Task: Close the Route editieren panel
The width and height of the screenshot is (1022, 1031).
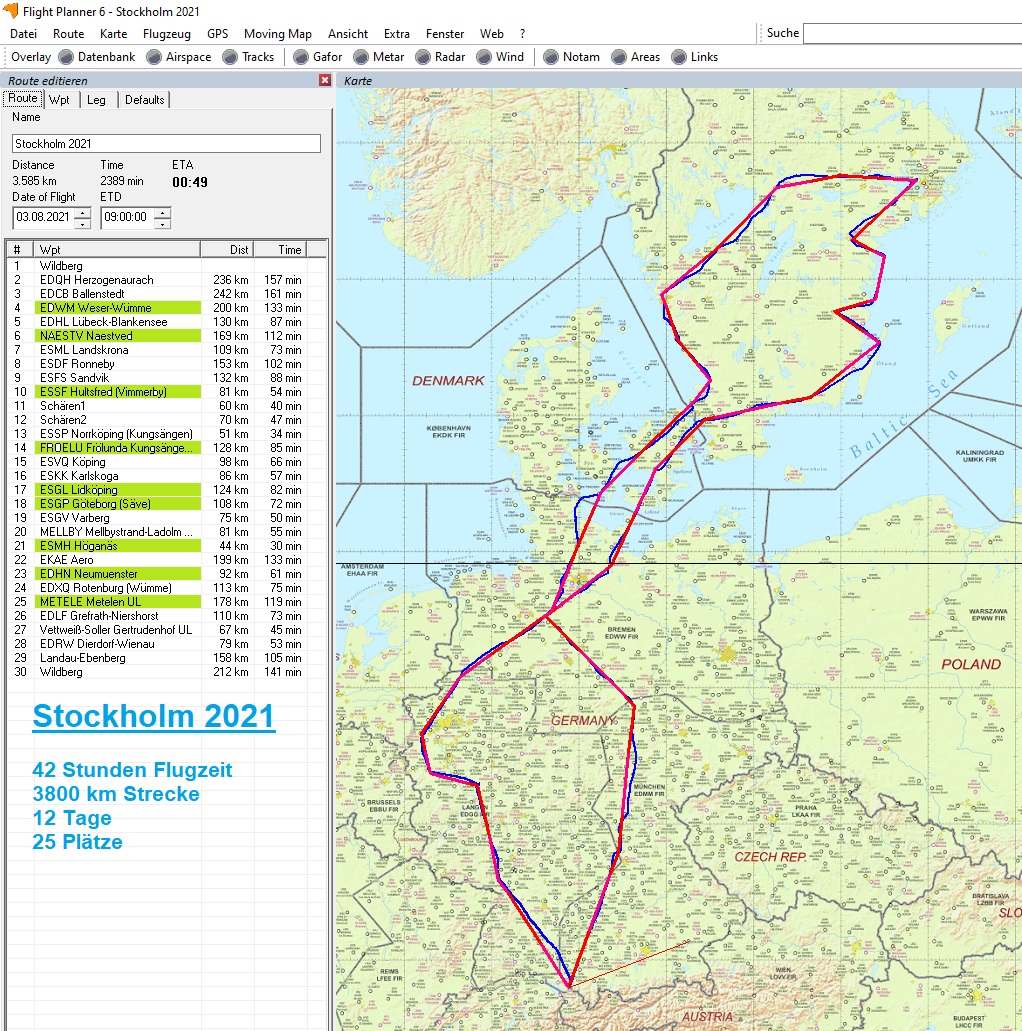Action: (x=324, y=80)
